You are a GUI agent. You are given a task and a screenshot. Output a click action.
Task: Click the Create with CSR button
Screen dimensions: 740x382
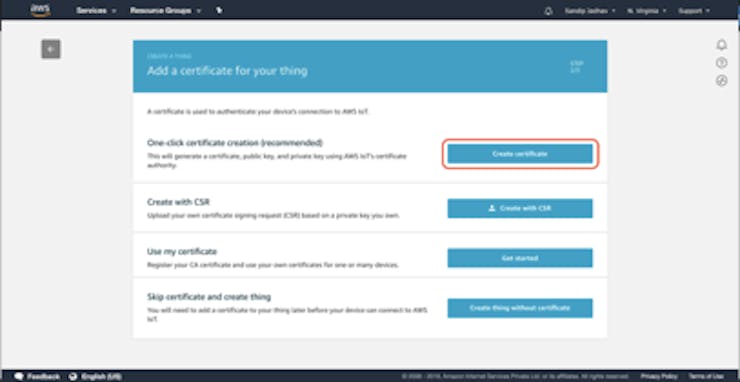520,208
